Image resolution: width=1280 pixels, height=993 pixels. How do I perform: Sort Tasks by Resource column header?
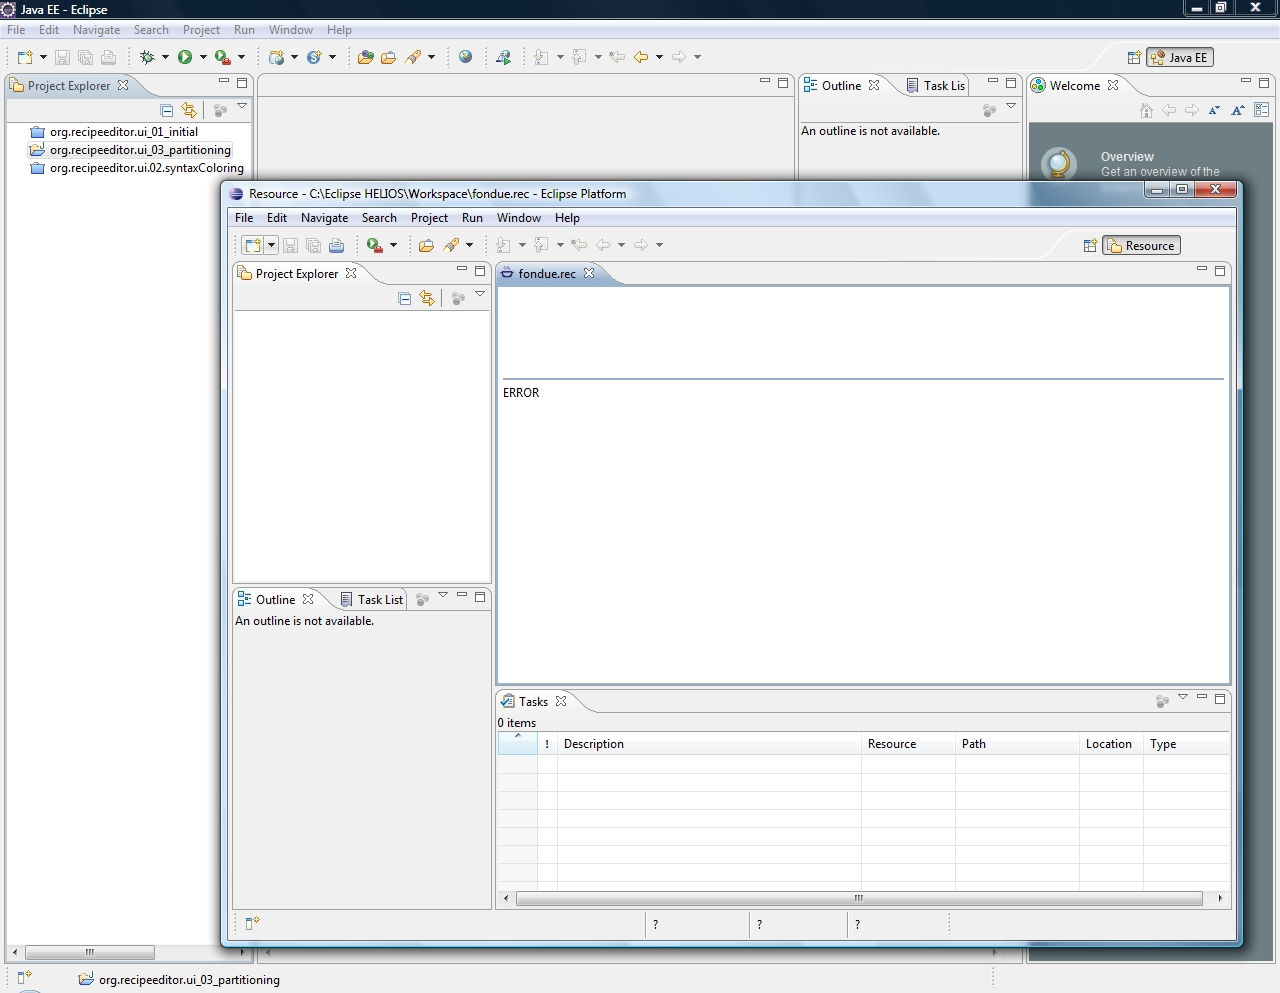[908, 744]
